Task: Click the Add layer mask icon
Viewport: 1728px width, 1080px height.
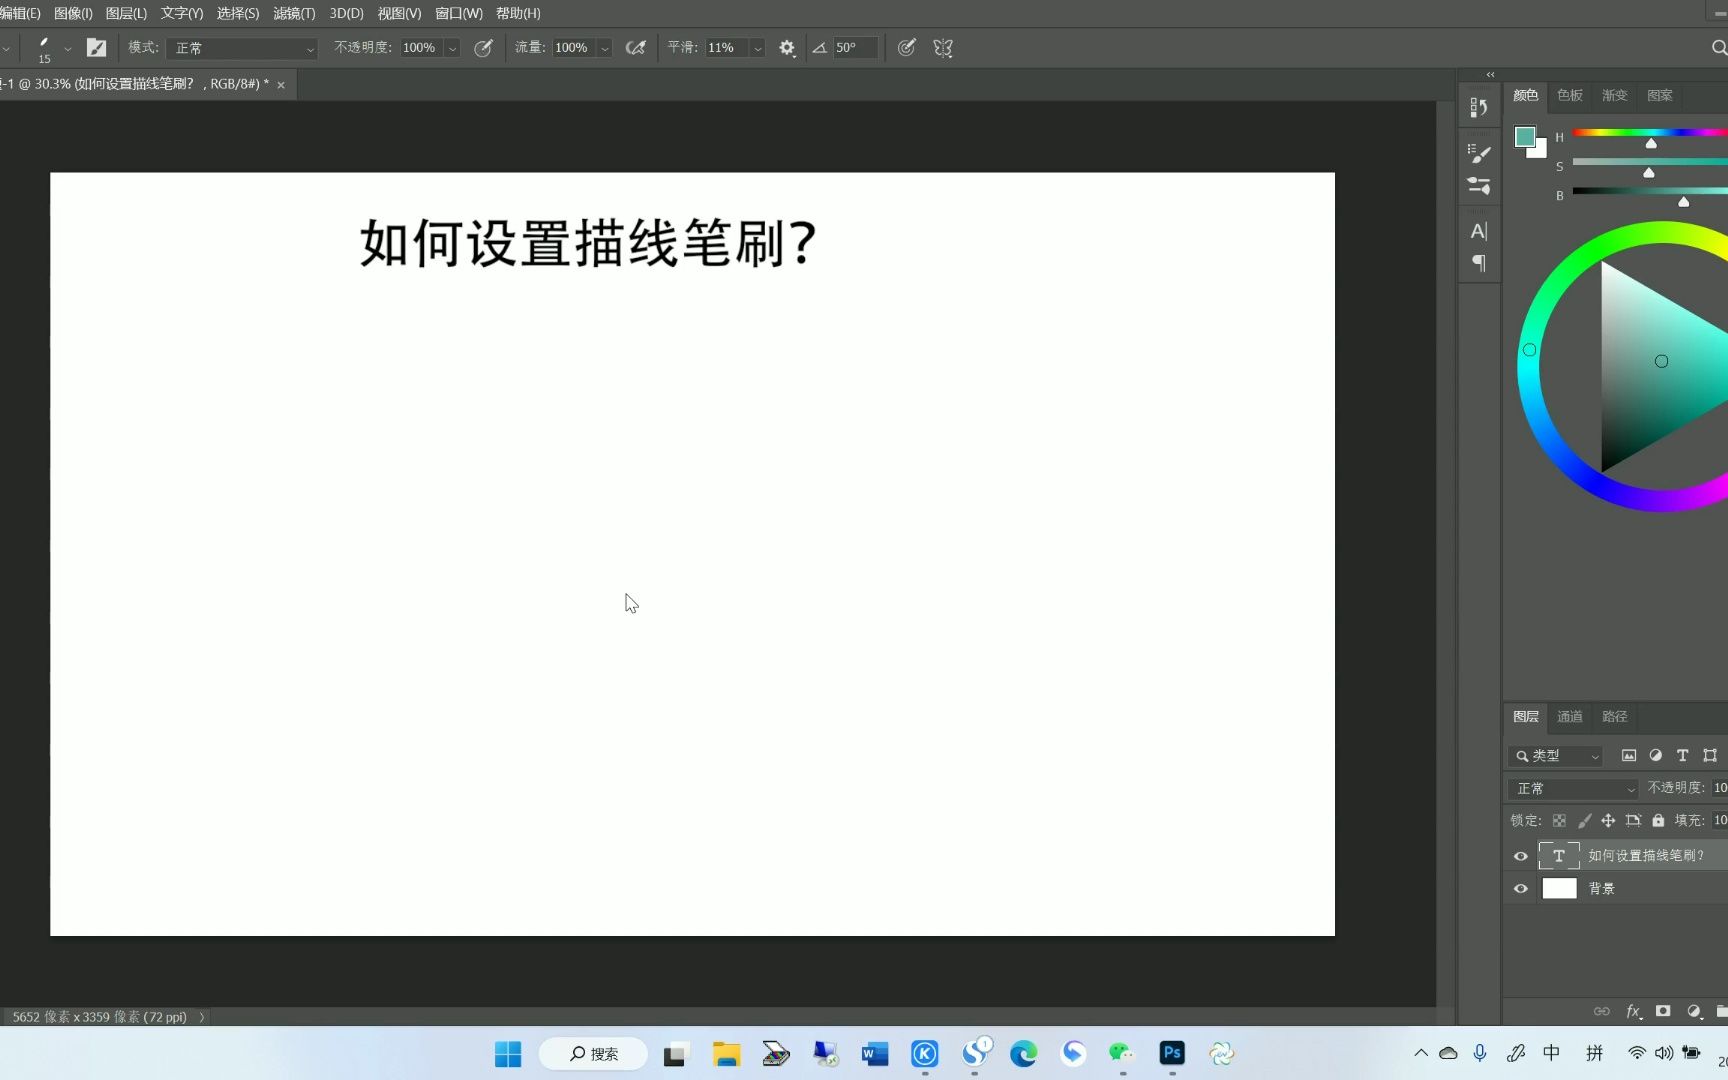Action: [1662, 1011]
